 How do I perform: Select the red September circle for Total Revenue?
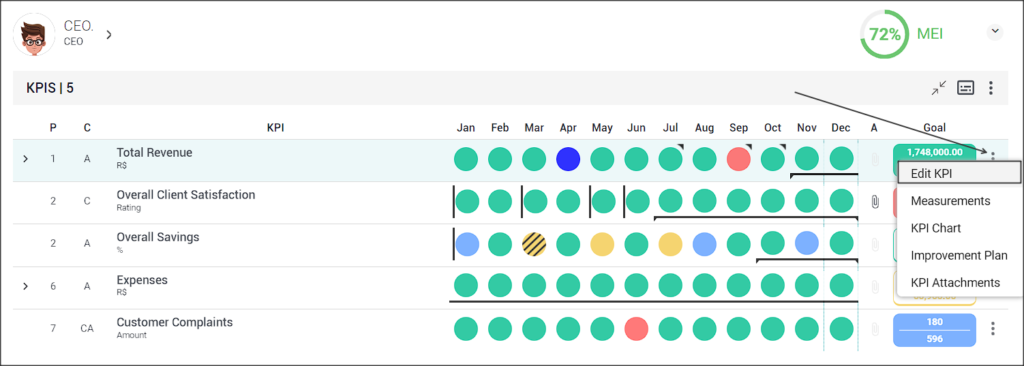pyautogui.click(x=739, y=159)
